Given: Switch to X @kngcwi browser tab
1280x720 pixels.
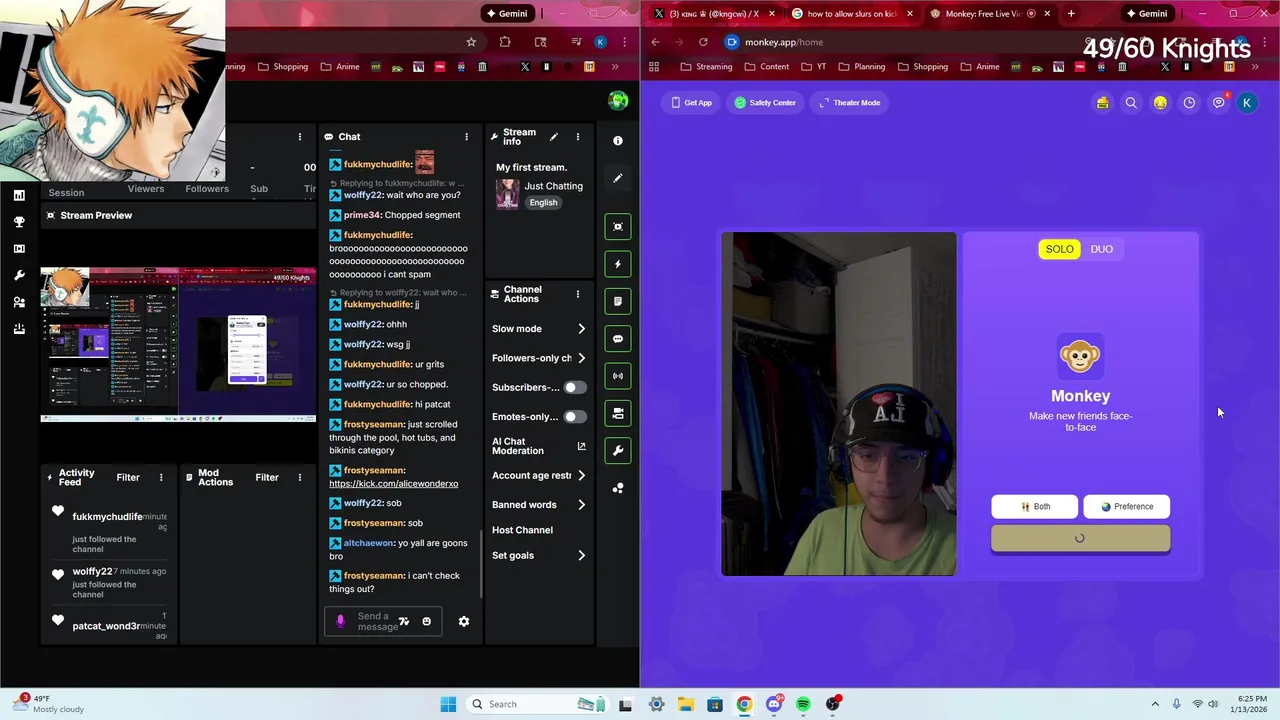Looking at the screenshot, I should pyautogui.click(x=714, y=14).
